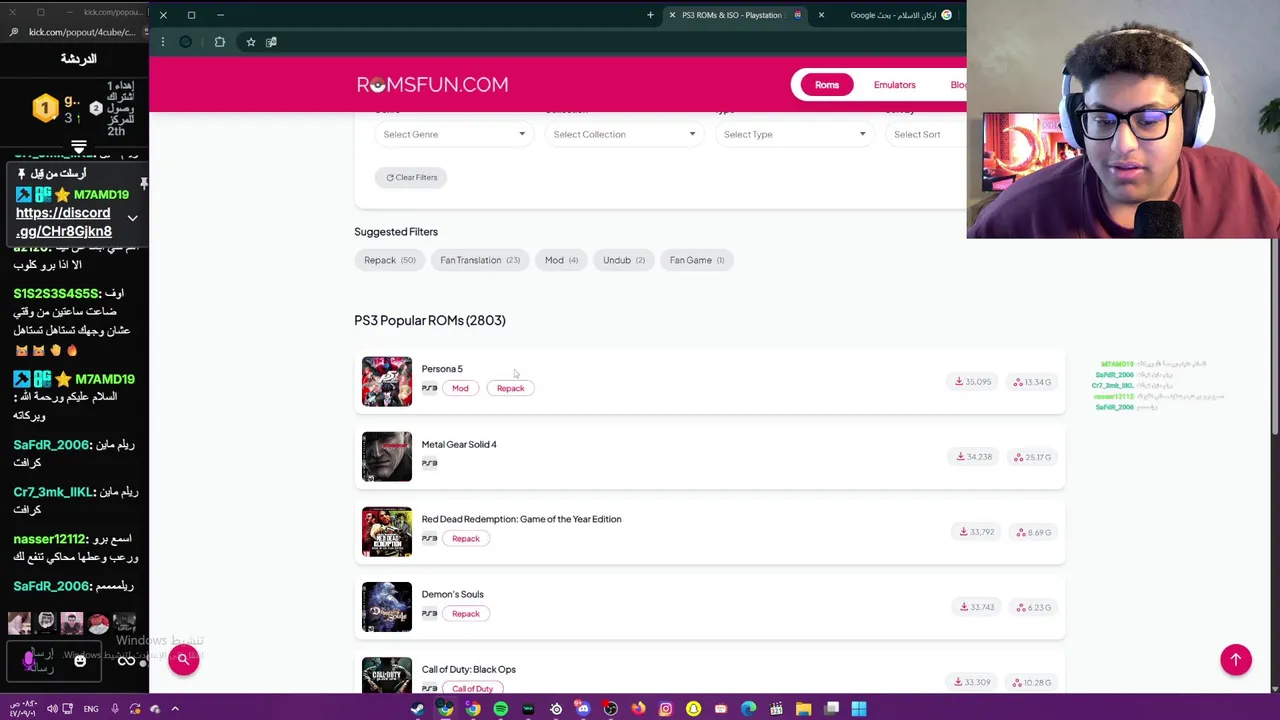Click the ROMSFUN.COM site logo
1280x720 pixels.
pyautogui.click(x=432, y=85)
